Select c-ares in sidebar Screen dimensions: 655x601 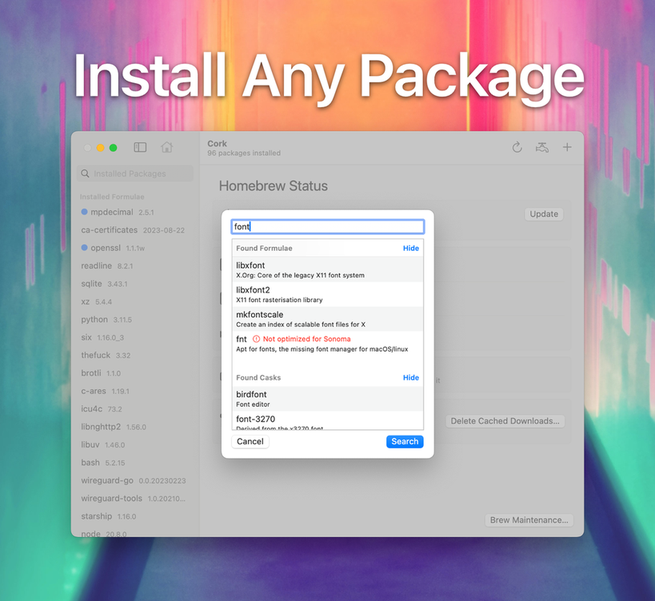click(135, 391)
